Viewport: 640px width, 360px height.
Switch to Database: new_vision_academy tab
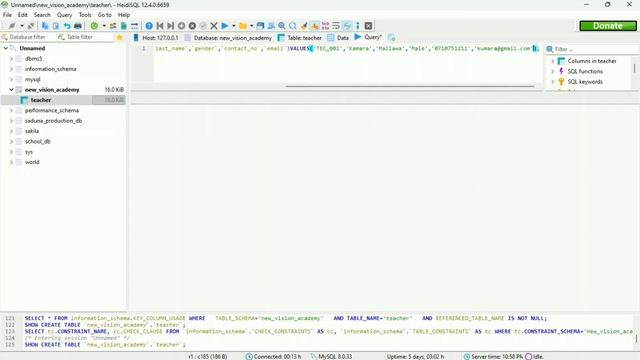tap(228, 38)
